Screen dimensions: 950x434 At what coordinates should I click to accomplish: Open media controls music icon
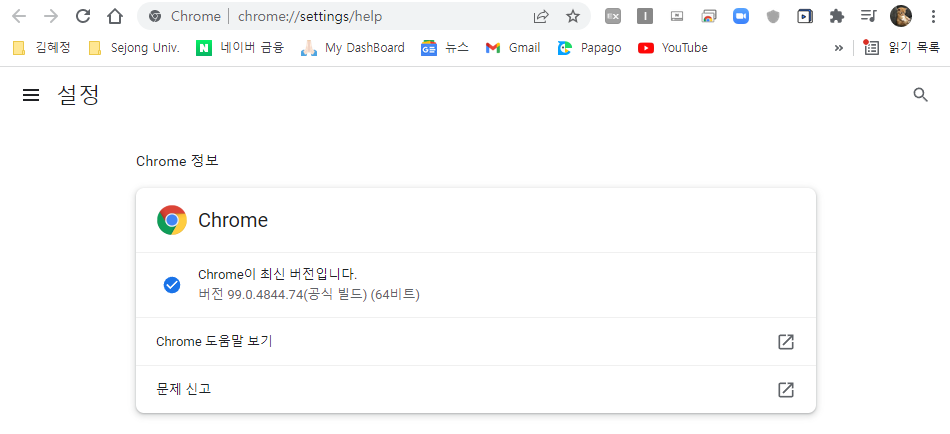[868, 16]
